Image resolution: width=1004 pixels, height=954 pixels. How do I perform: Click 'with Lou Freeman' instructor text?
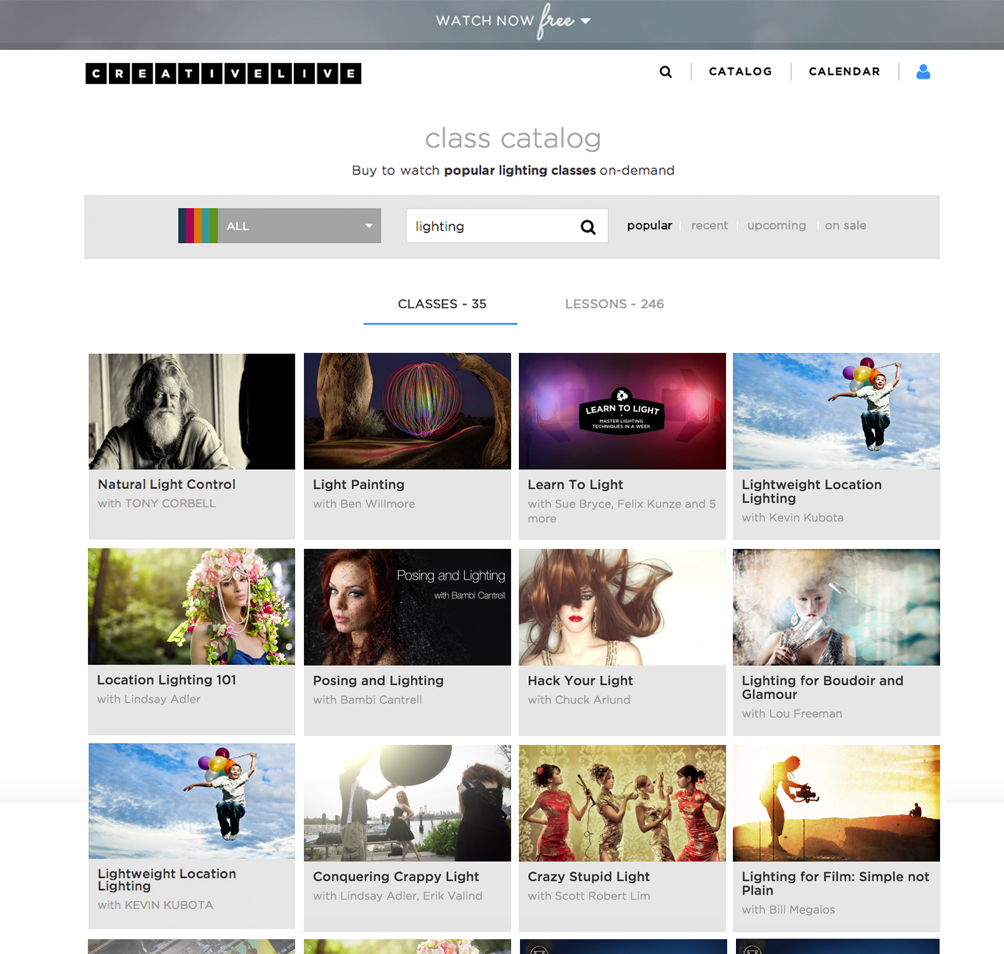tap(792, 713)
